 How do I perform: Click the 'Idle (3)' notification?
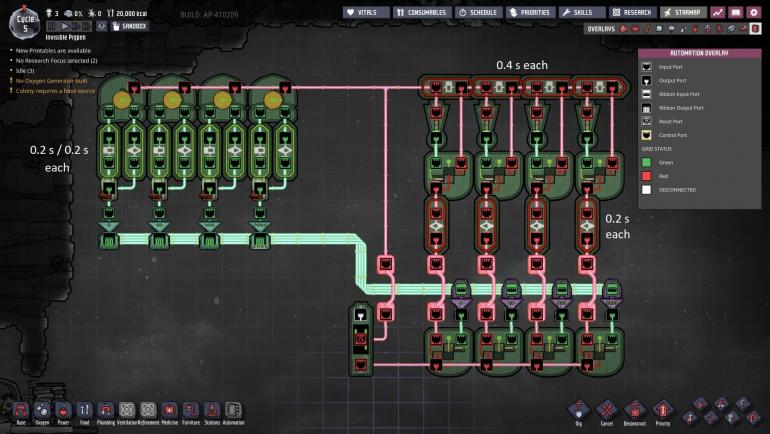pos(25,71)
